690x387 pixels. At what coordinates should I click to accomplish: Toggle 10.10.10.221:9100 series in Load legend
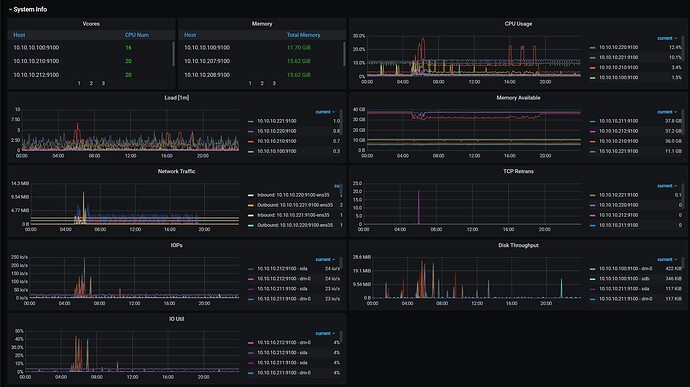pos(276,121)
